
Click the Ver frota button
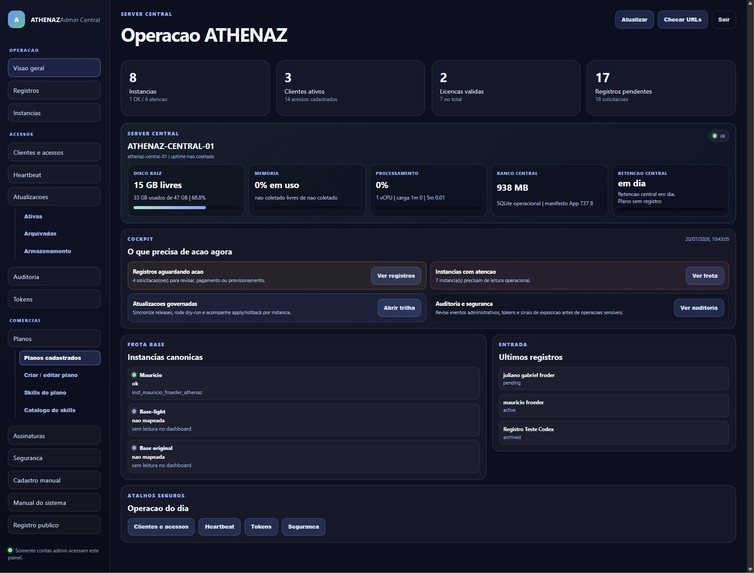704,276
